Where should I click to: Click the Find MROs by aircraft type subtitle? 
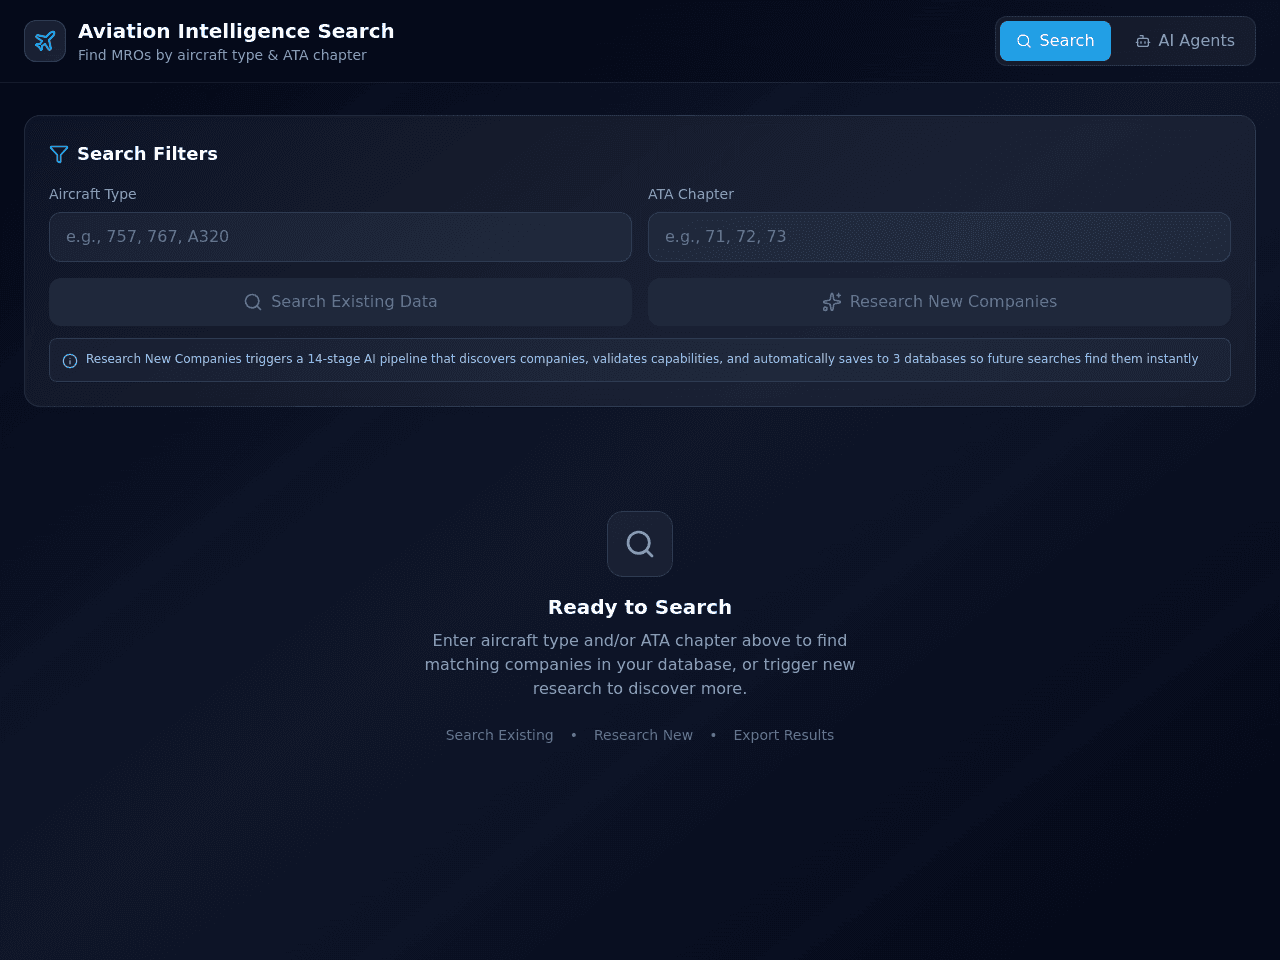[222, 55]
